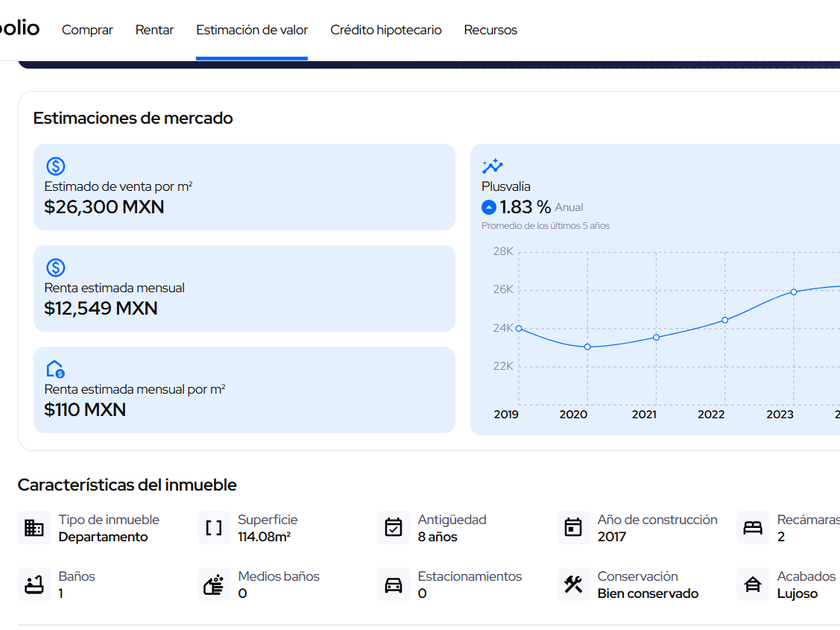The width and height of the screenshot is (840, 630).
Task: Click the brackets icon next to Superficie
Action: tap(214, 528)
